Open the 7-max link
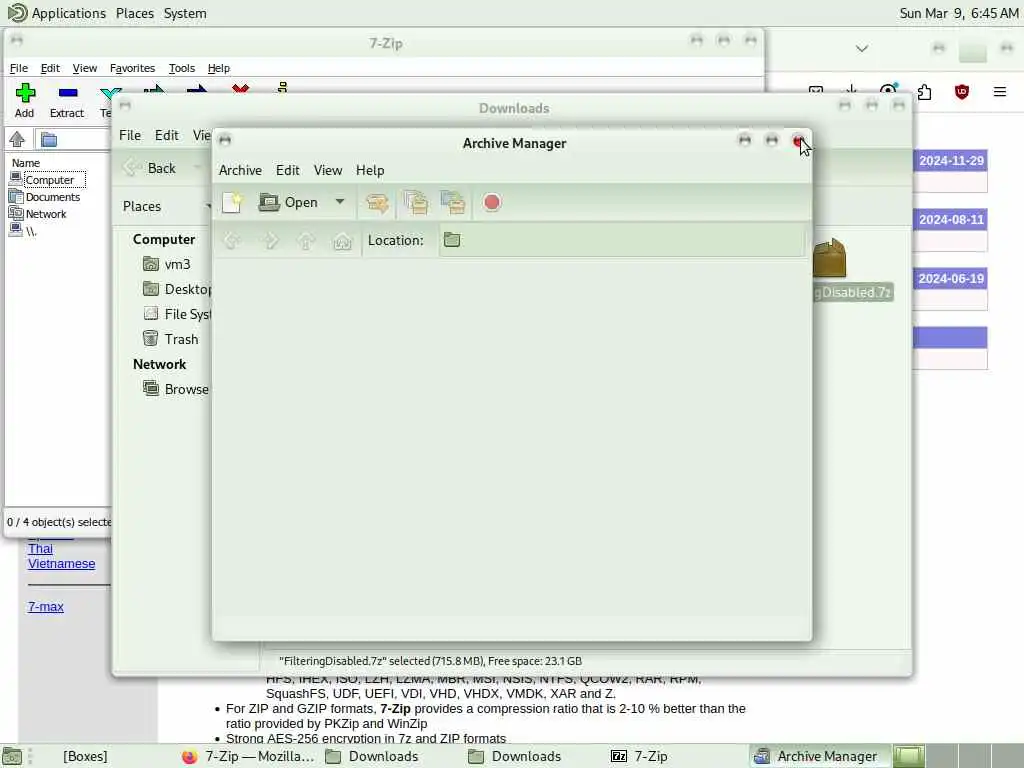This screenshot has height=768, width=1024. point(46,607)
